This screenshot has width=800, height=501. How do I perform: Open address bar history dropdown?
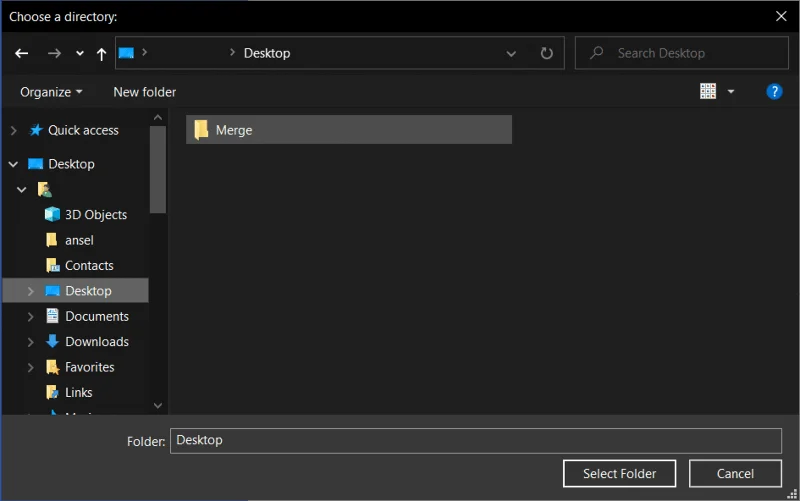click(x=511, y=54)
